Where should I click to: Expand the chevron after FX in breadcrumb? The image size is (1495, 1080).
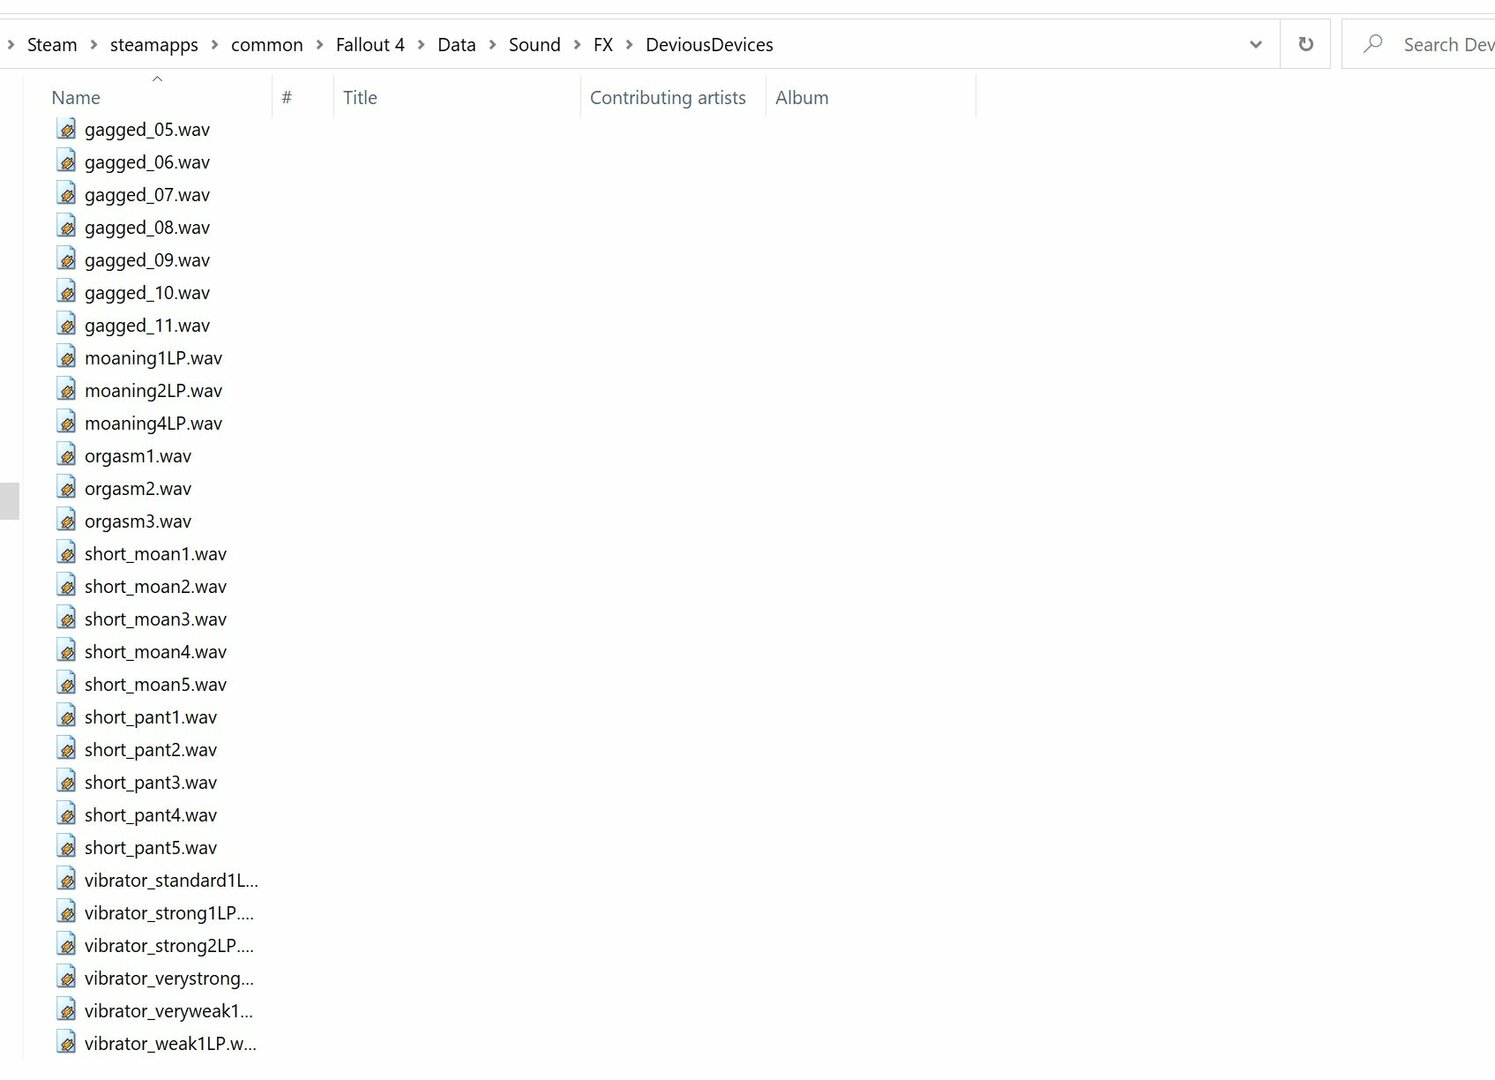(x=629, y=45)
